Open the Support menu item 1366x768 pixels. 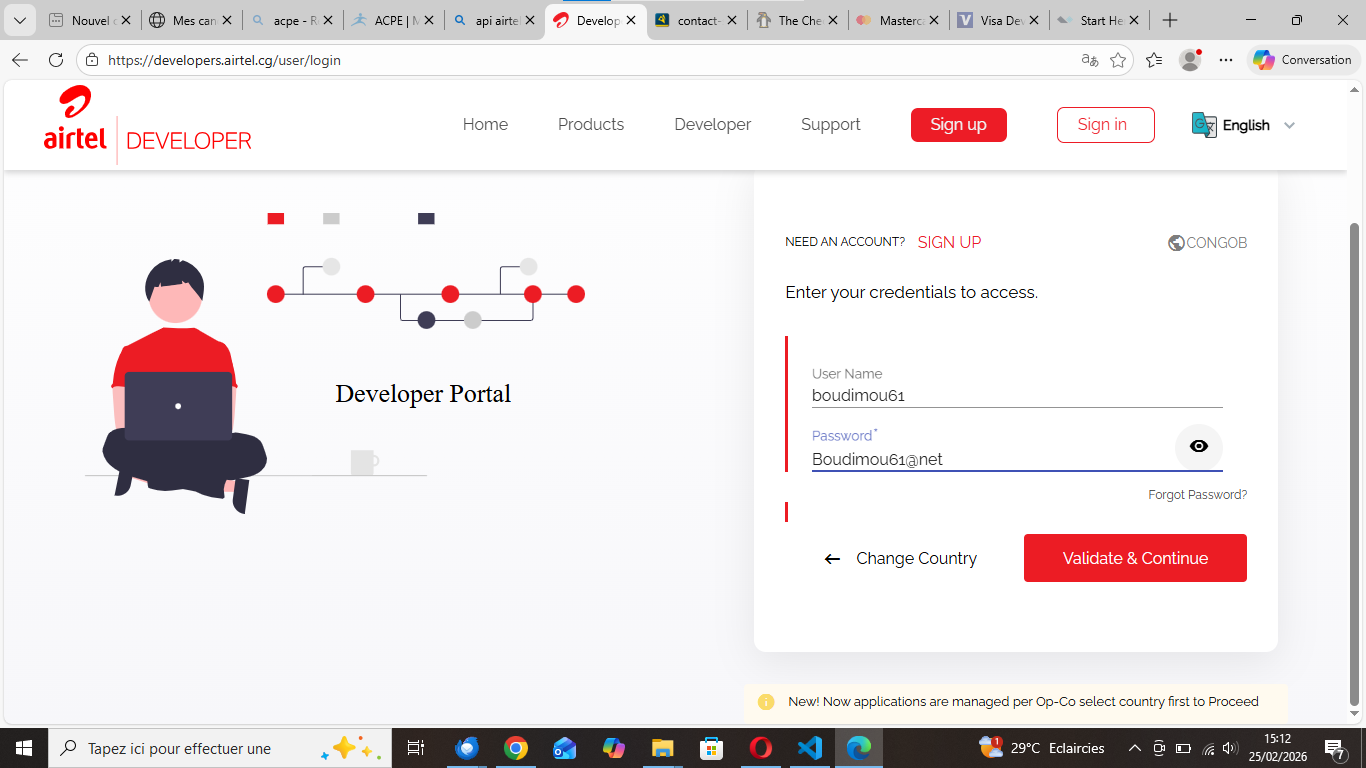[x=831, y=125]
